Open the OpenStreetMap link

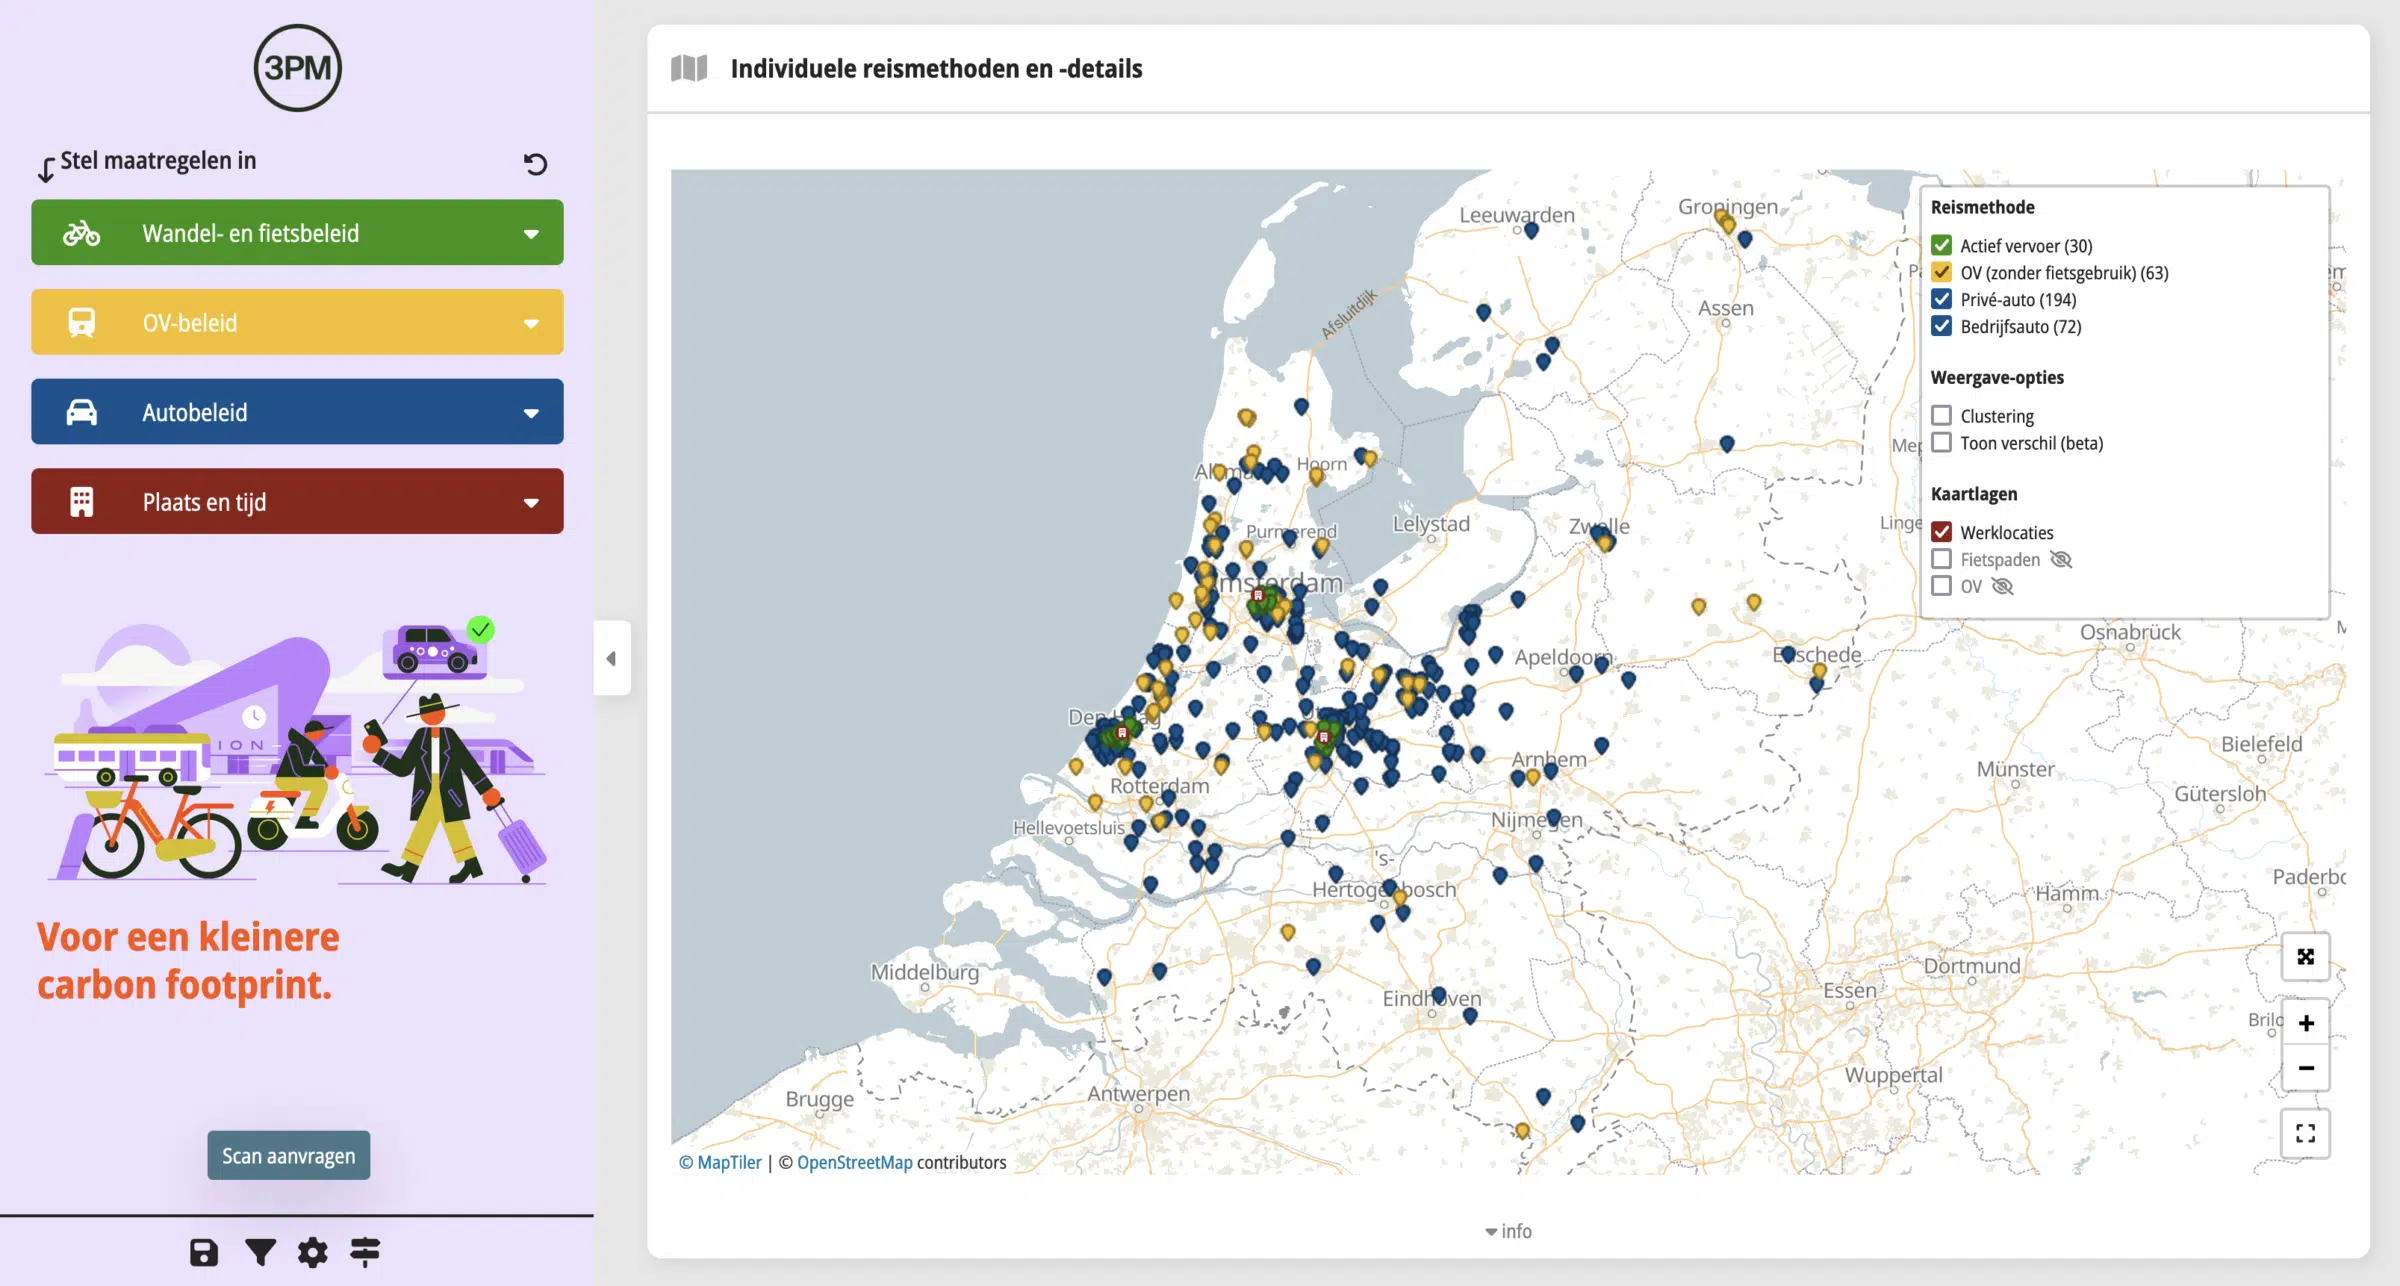pos(854,1162)
